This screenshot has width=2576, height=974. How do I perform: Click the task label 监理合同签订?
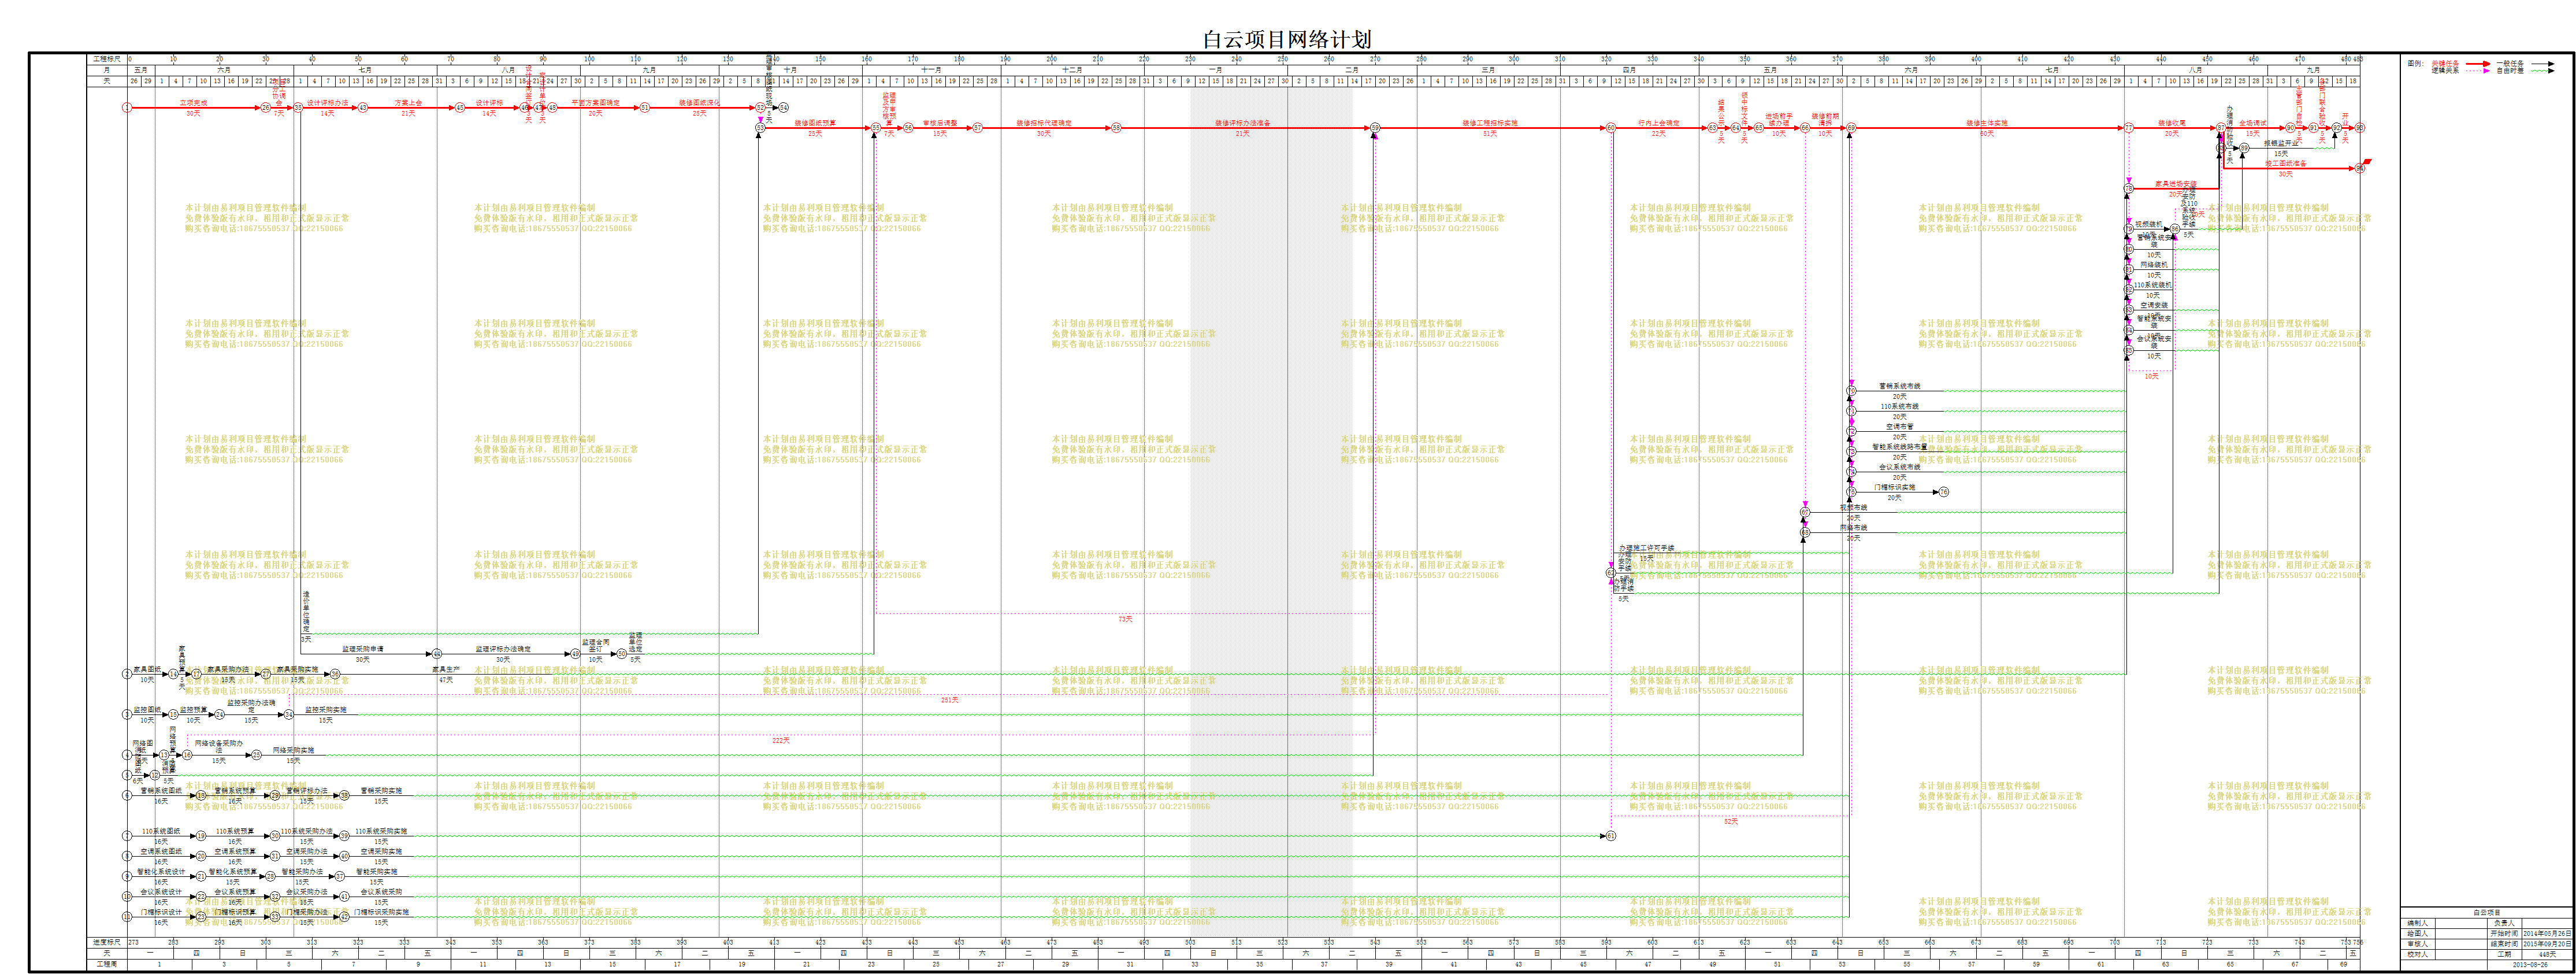(596, 645)
